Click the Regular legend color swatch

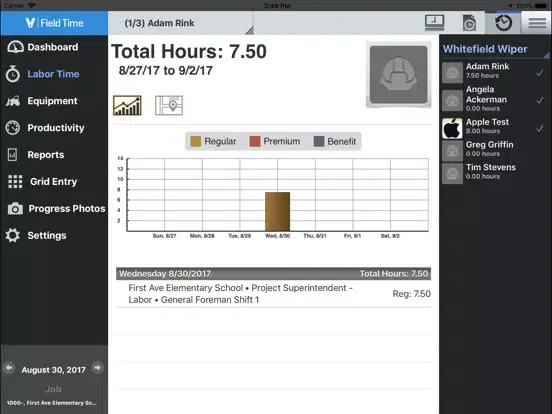(x=195, y=142)
